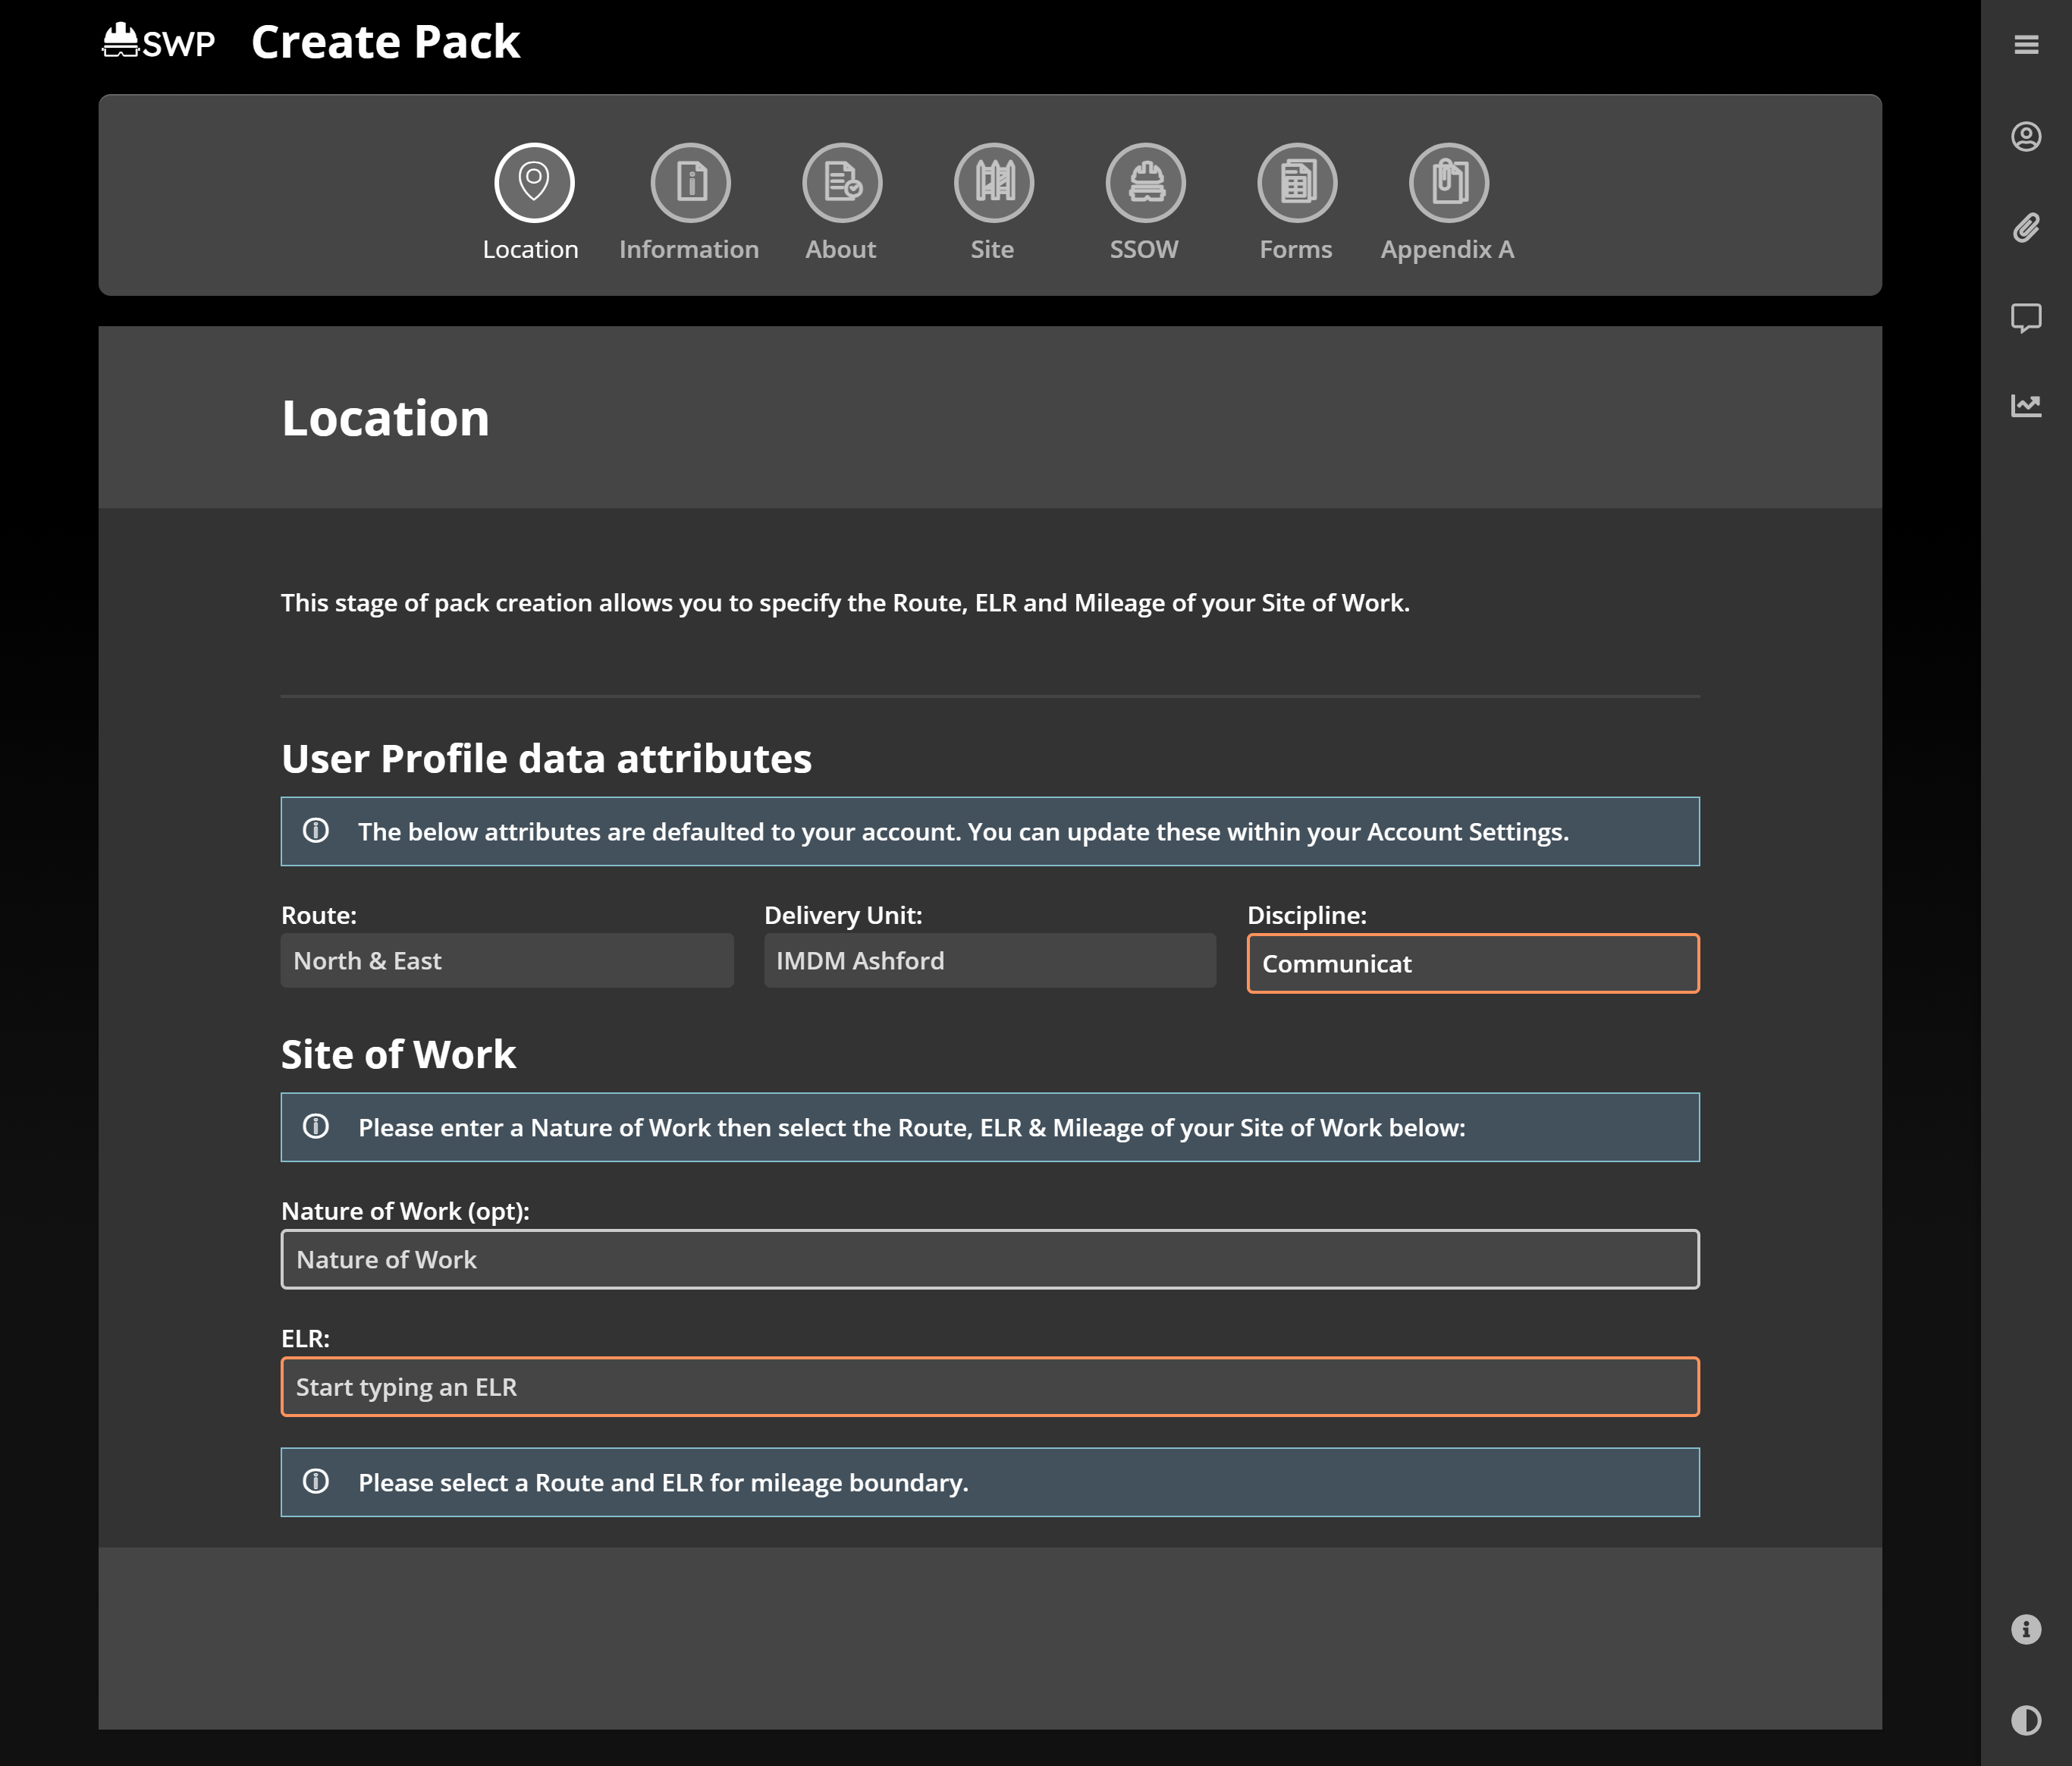Switch to the Information step

tap(689, 183)
